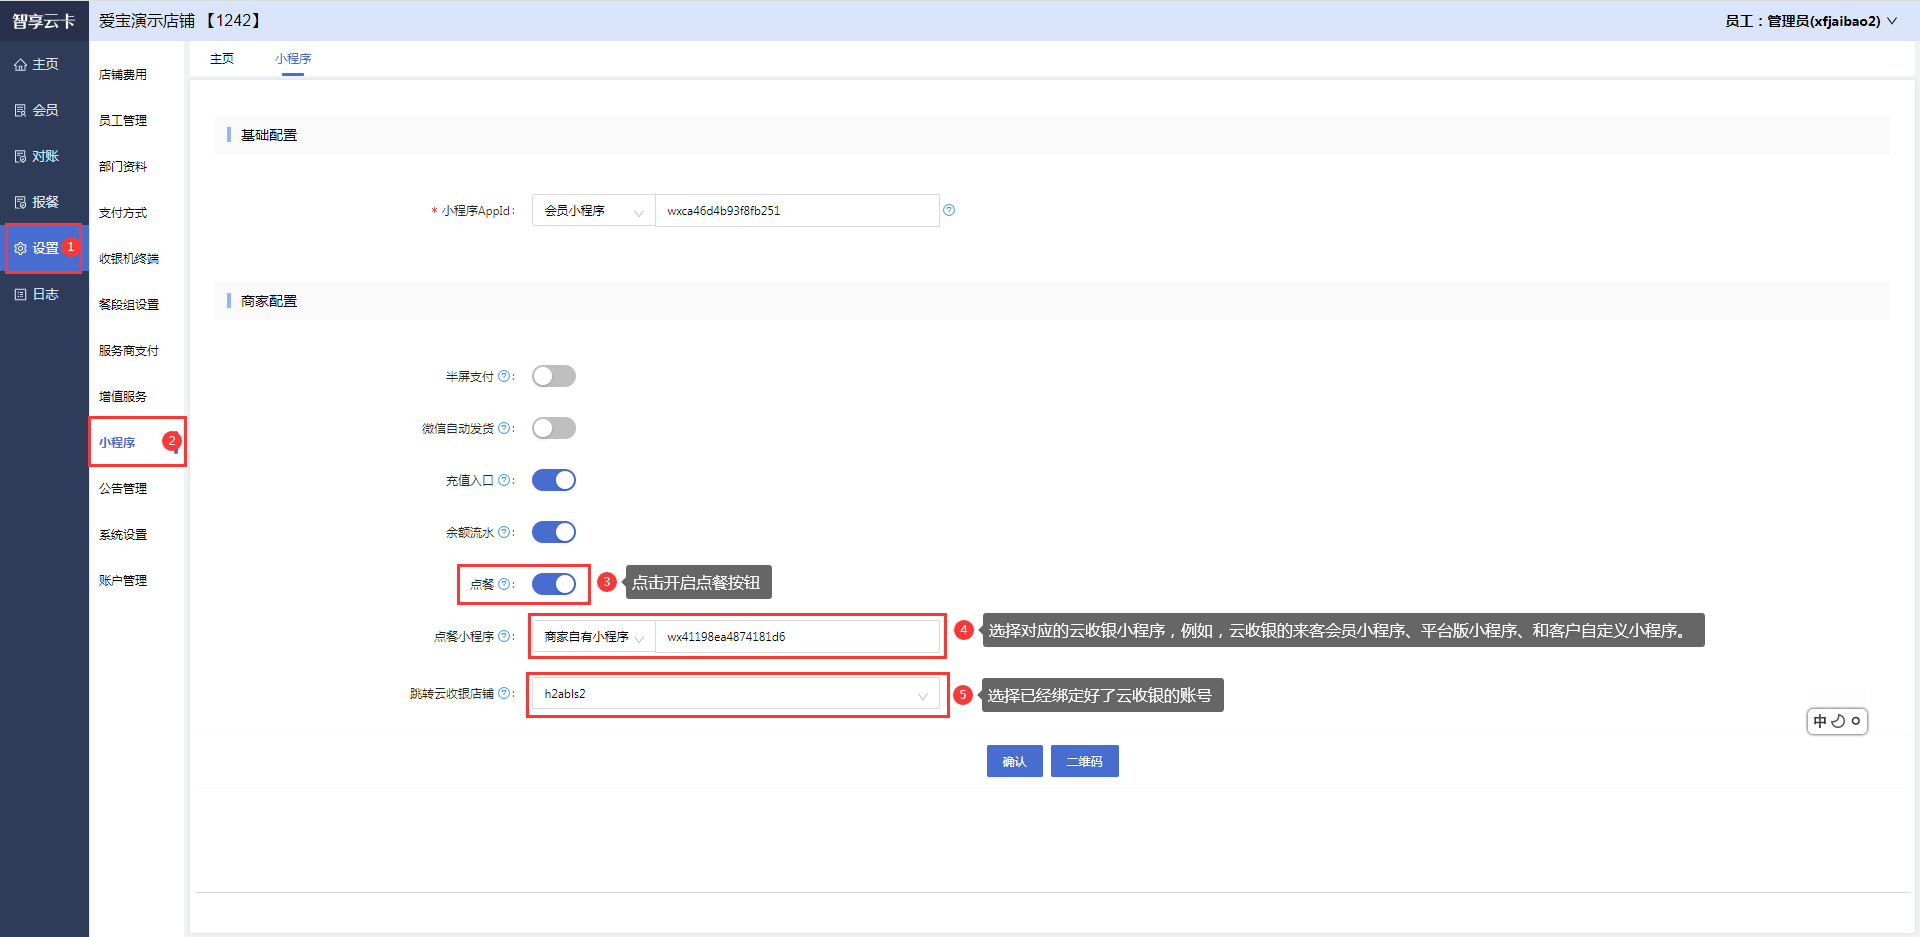Open the 报餐 meal report sidebar icon
Screen dimensions: 1920x937
tap(20, 203)
